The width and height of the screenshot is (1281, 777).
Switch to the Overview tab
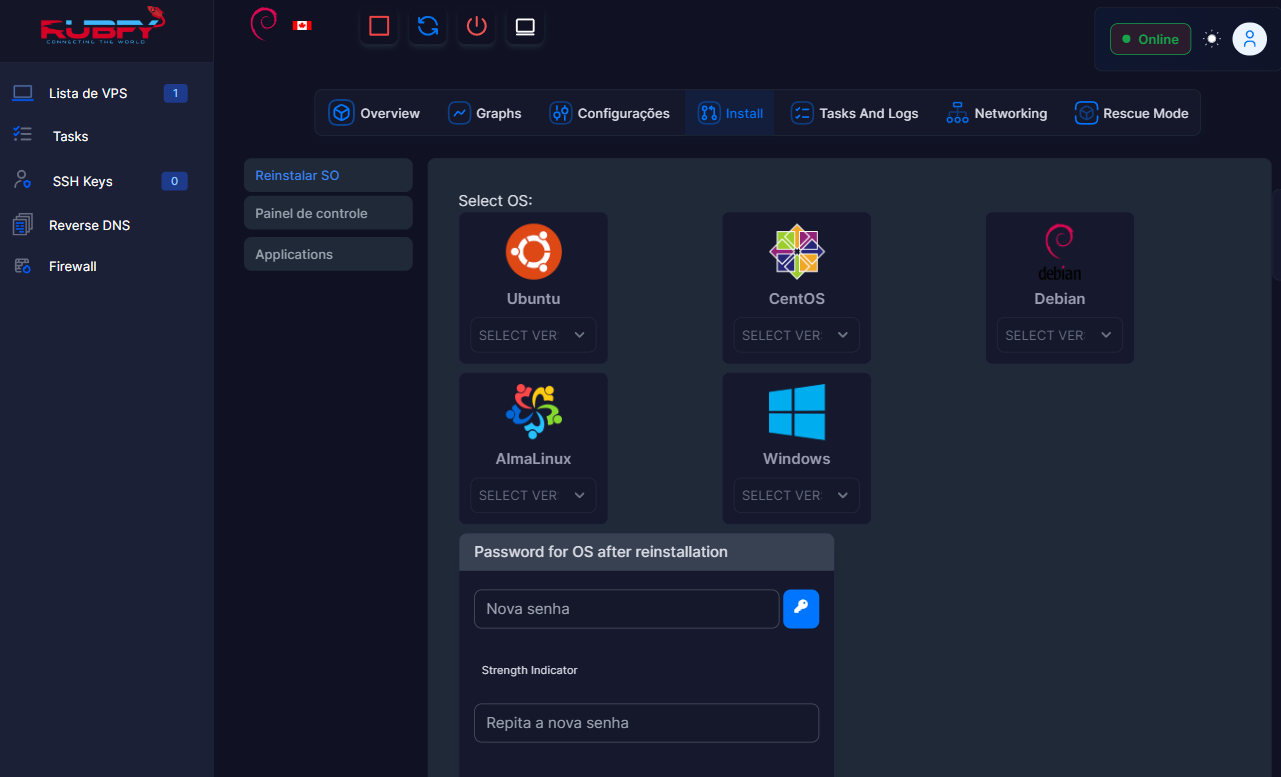point(374,113)
